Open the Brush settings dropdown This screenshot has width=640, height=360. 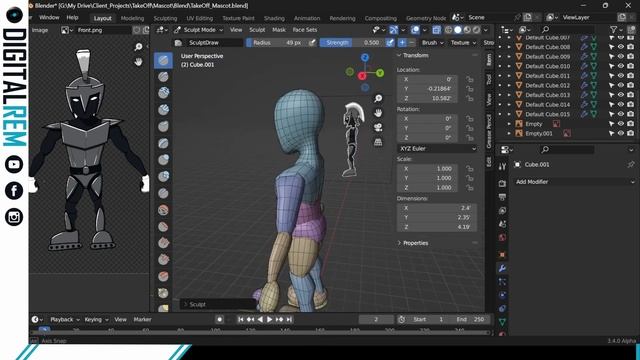click(x=433, y=42)
